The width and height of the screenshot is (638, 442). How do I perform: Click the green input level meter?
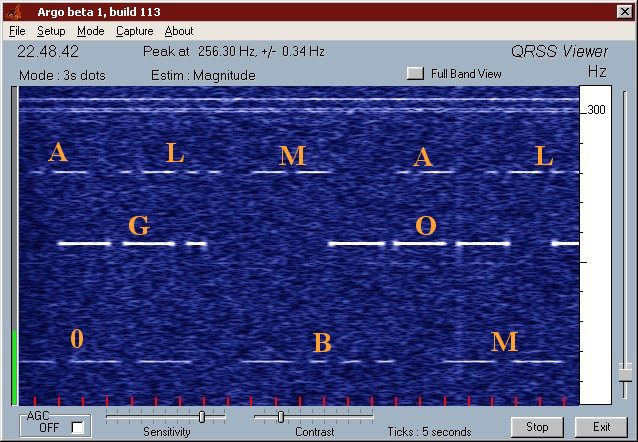[15, 368]
